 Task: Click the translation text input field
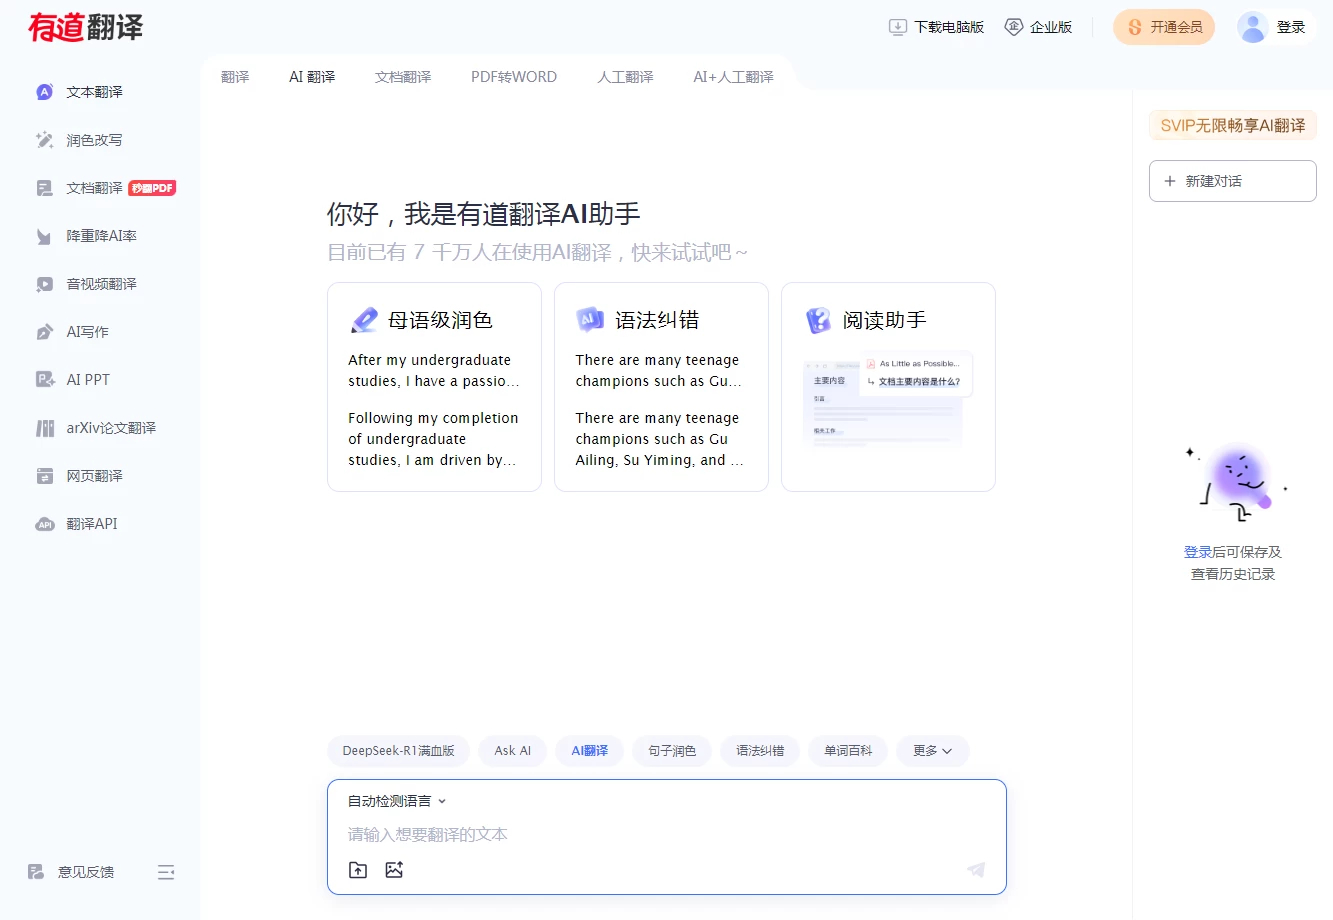(x=660, y=834)
